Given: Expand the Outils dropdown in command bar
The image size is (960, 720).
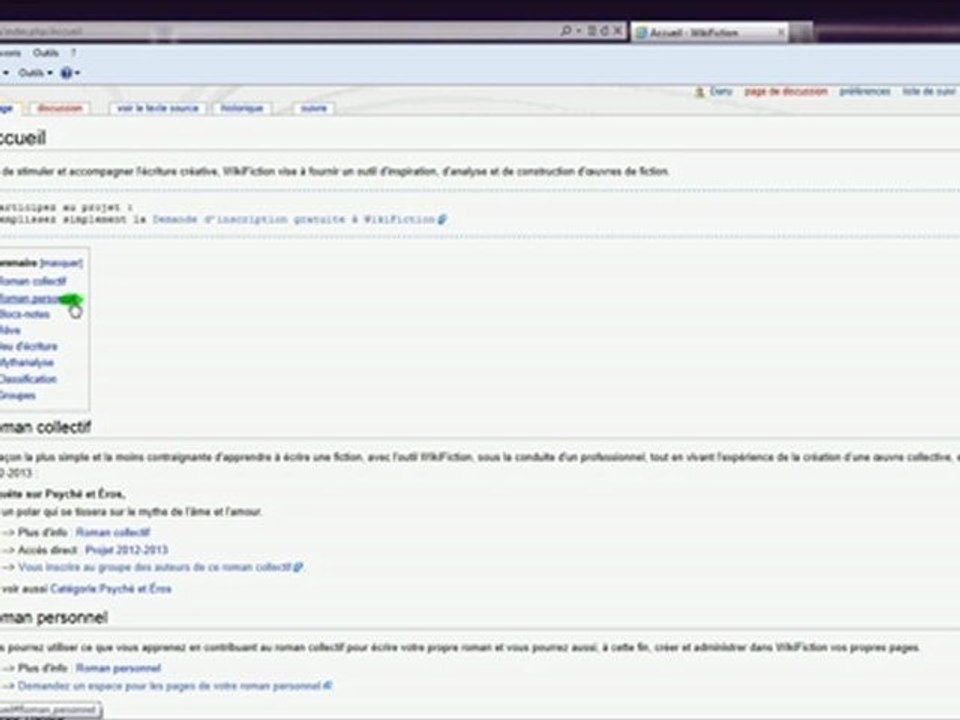Looking at the screenshot, I should click(36, 73).
